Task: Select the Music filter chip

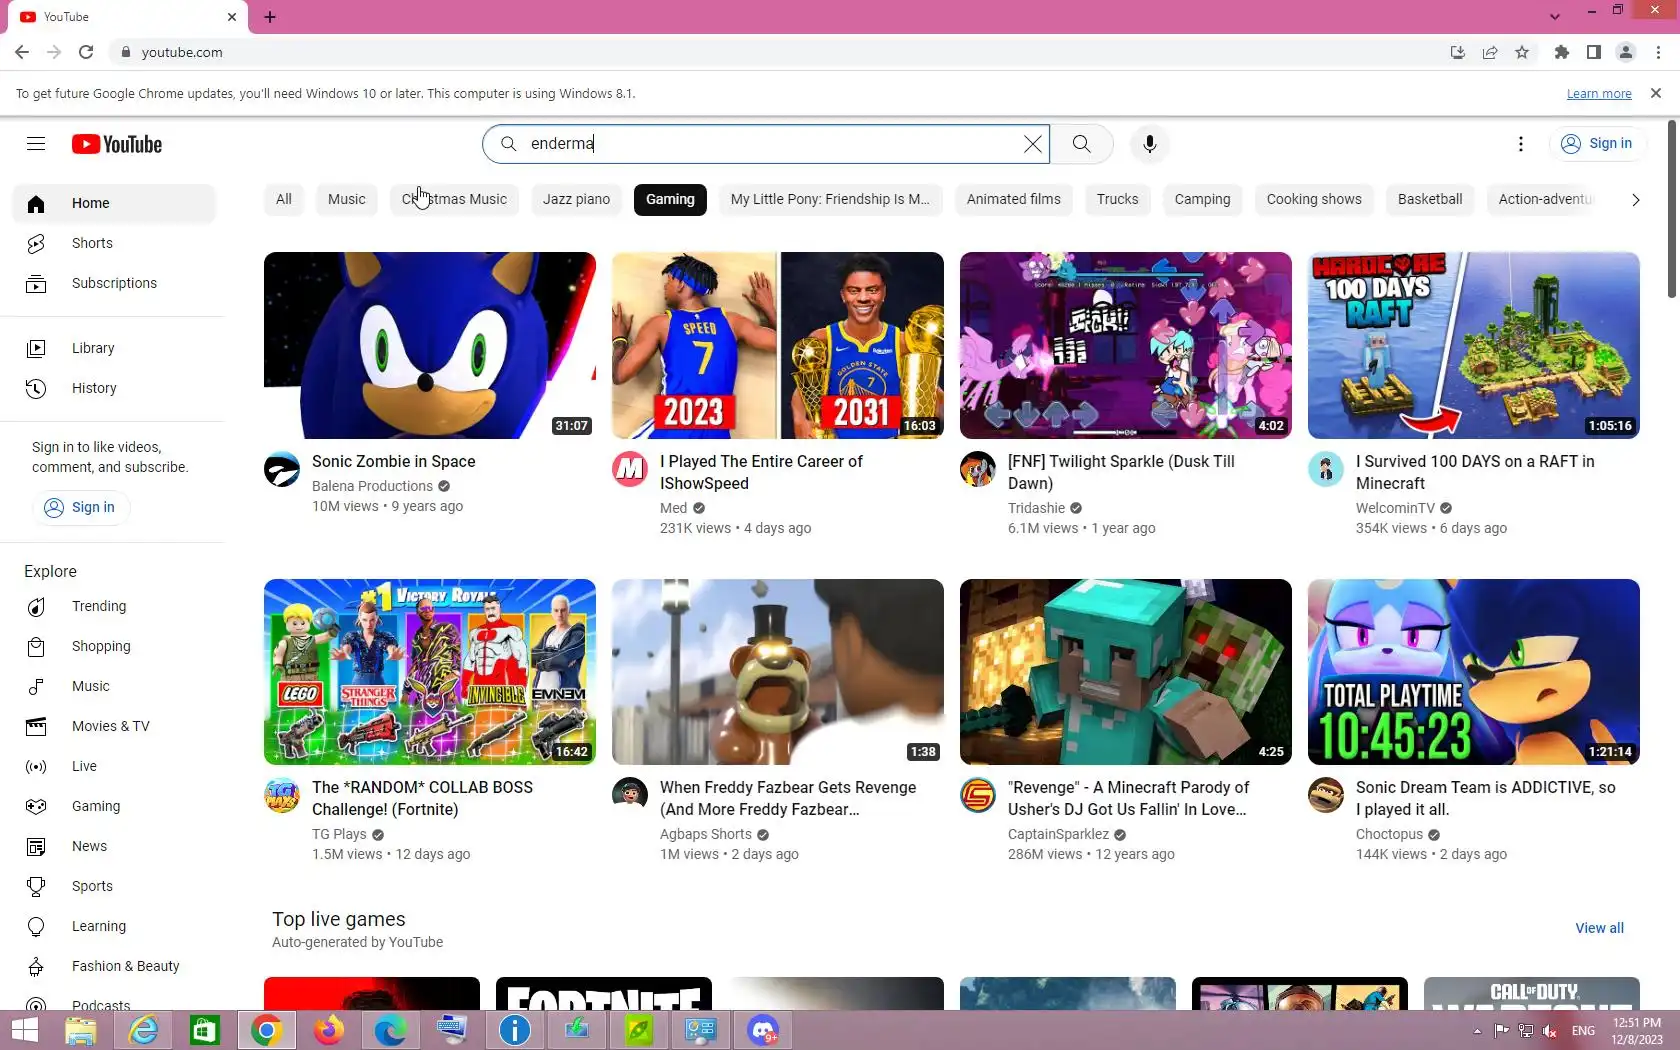Action: pos(347,200)
